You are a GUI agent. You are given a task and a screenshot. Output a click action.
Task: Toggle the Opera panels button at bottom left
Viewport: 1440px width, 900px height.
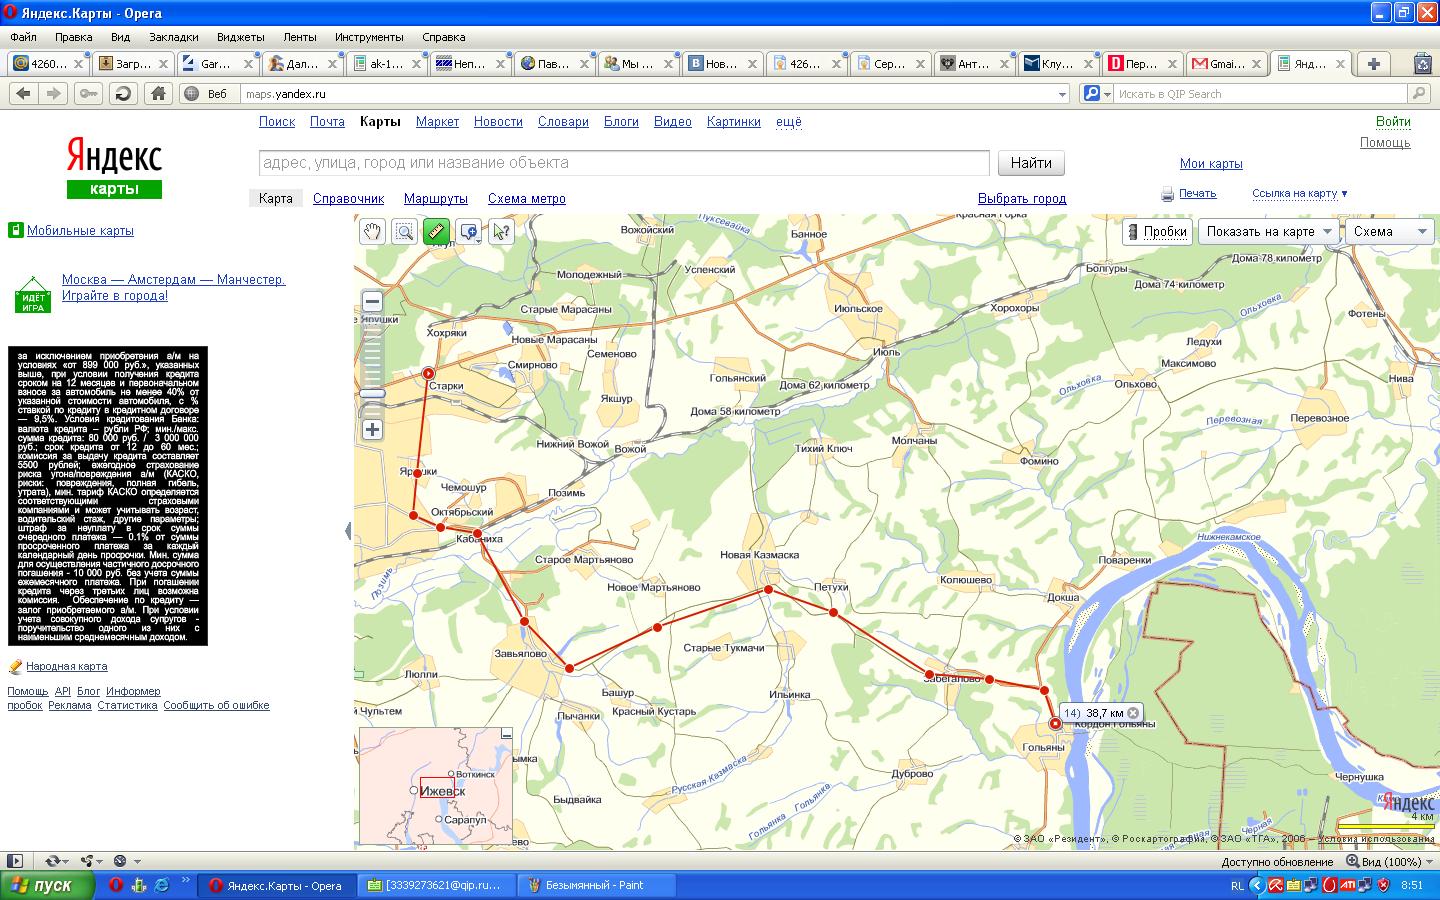(15, 861)
